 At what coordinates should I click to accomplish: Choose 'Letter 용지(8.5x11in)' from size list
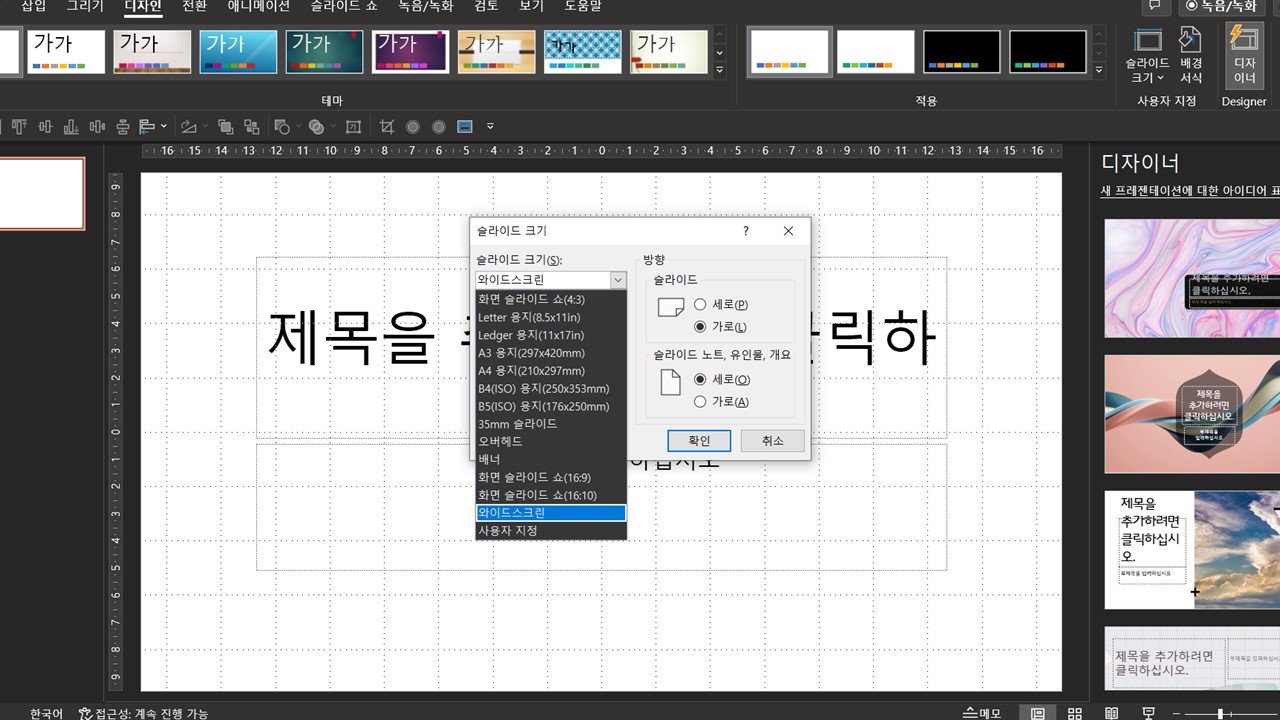pos(551,317)
